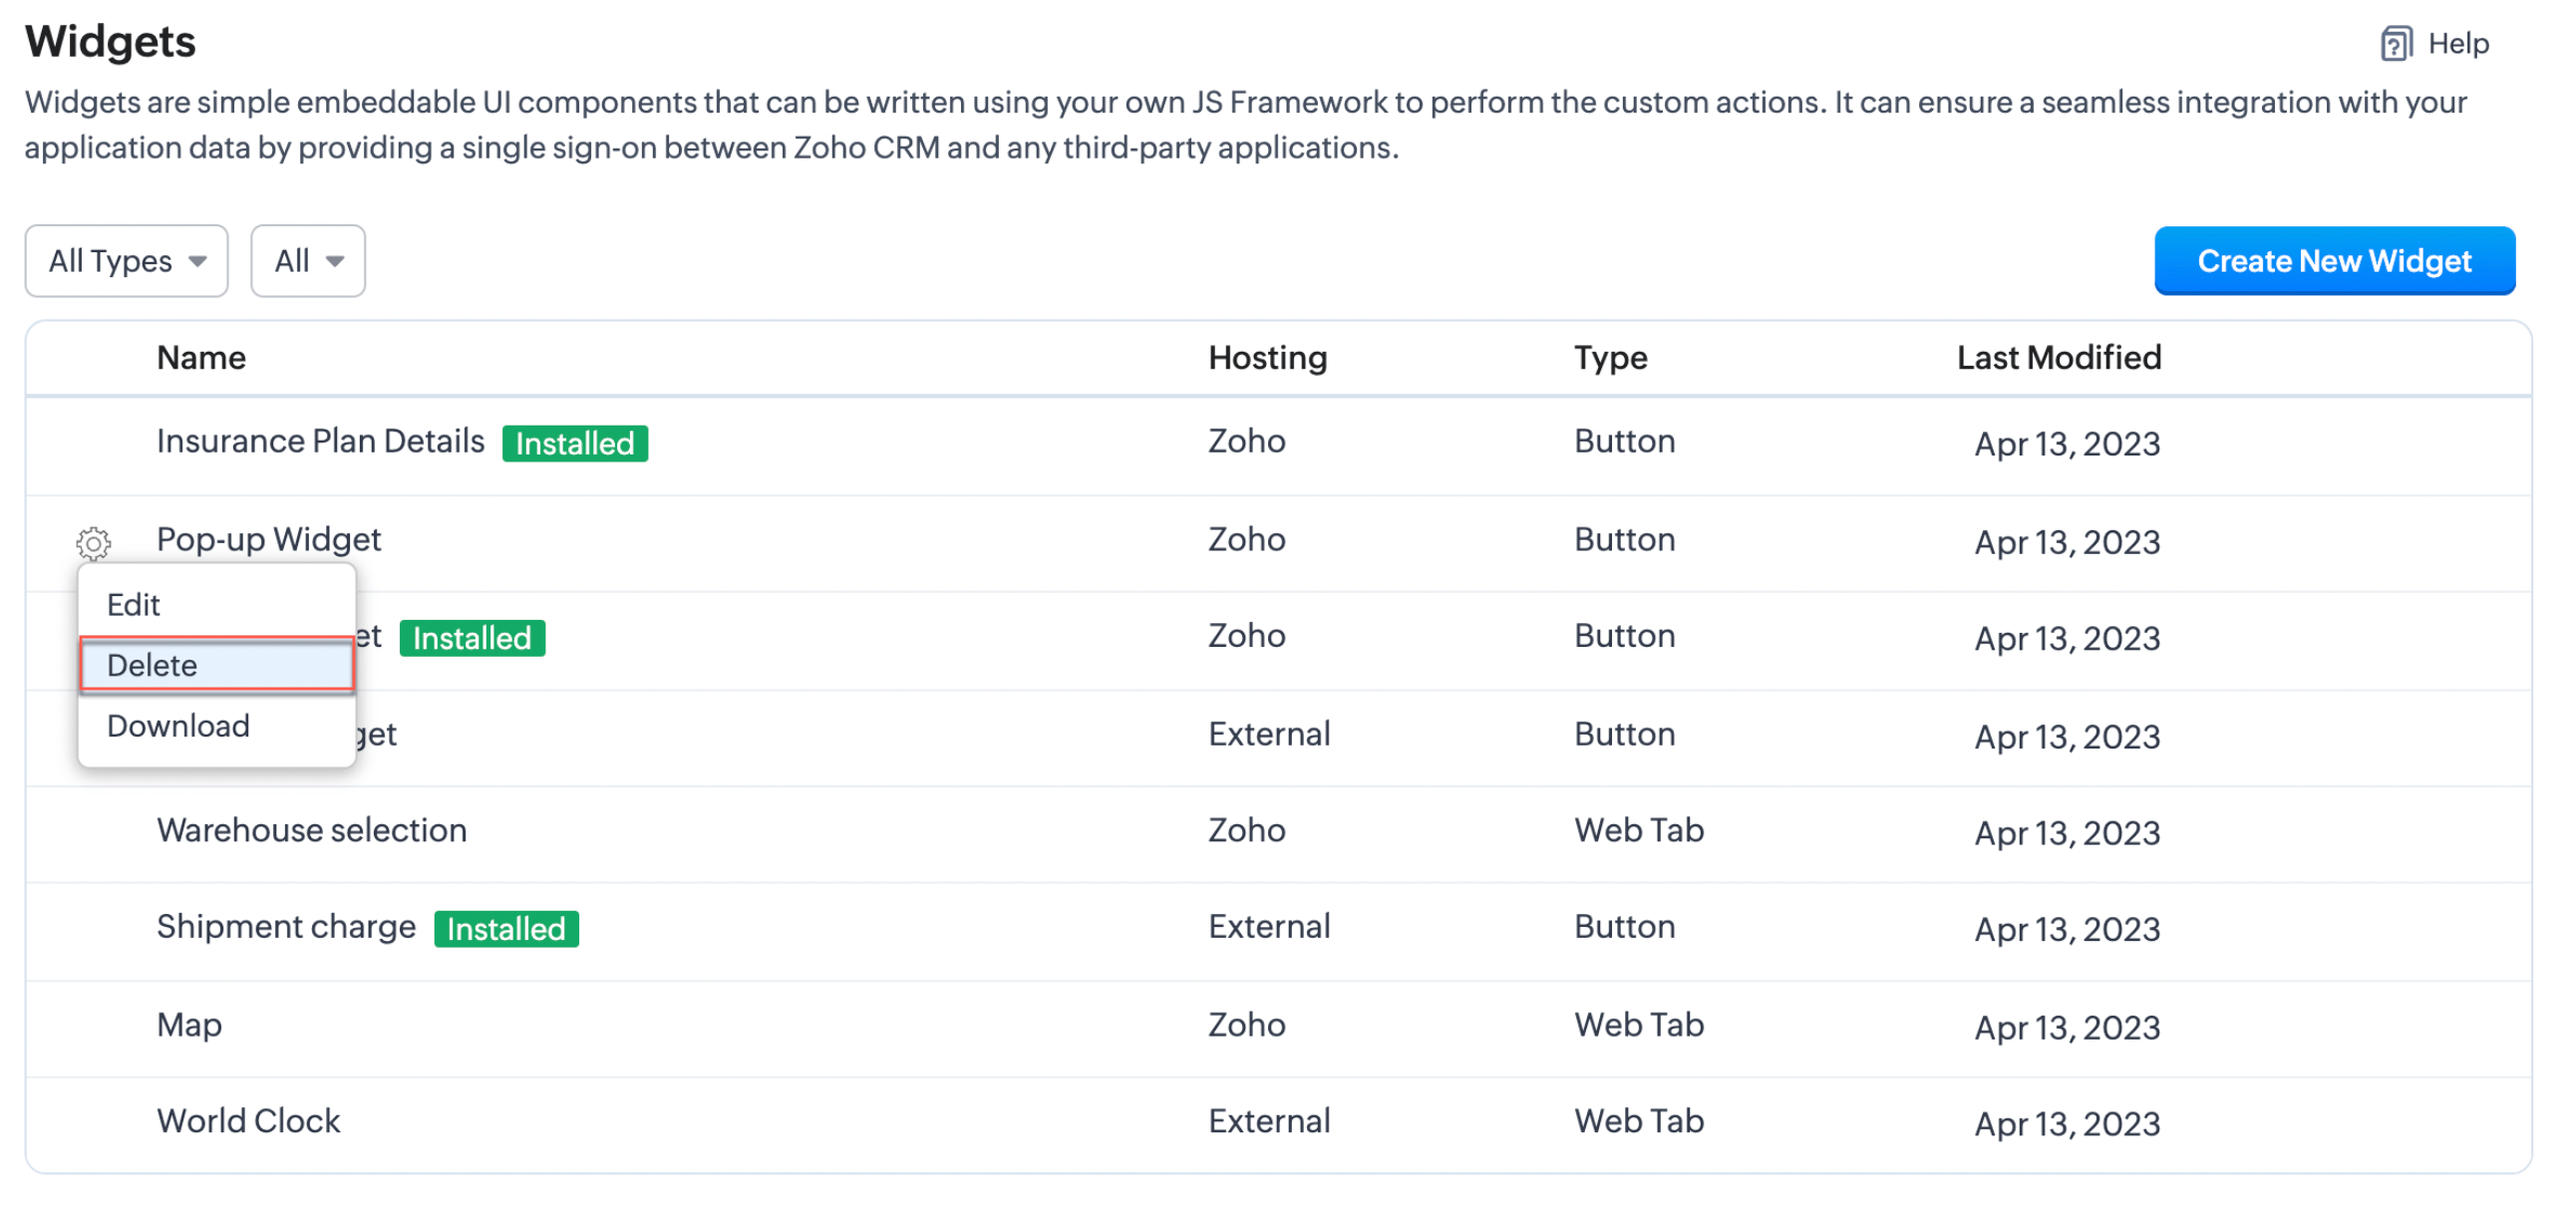Viewport: 2576px width, 1206px height.
Task: Open the Help link
Action: [x=2458, y=44]
